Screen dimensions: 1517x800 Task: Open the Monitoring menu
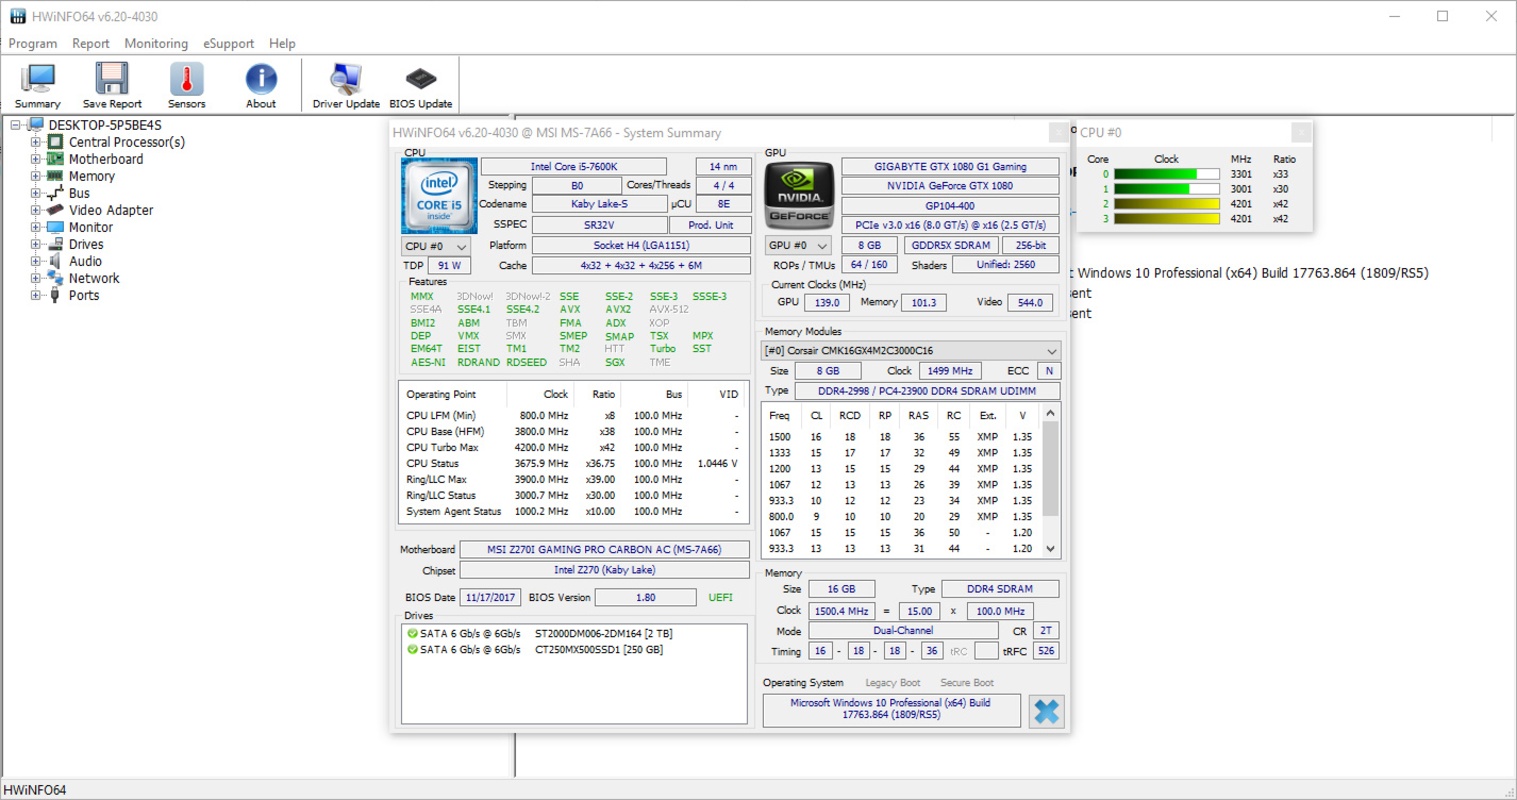tap(156, 43)
